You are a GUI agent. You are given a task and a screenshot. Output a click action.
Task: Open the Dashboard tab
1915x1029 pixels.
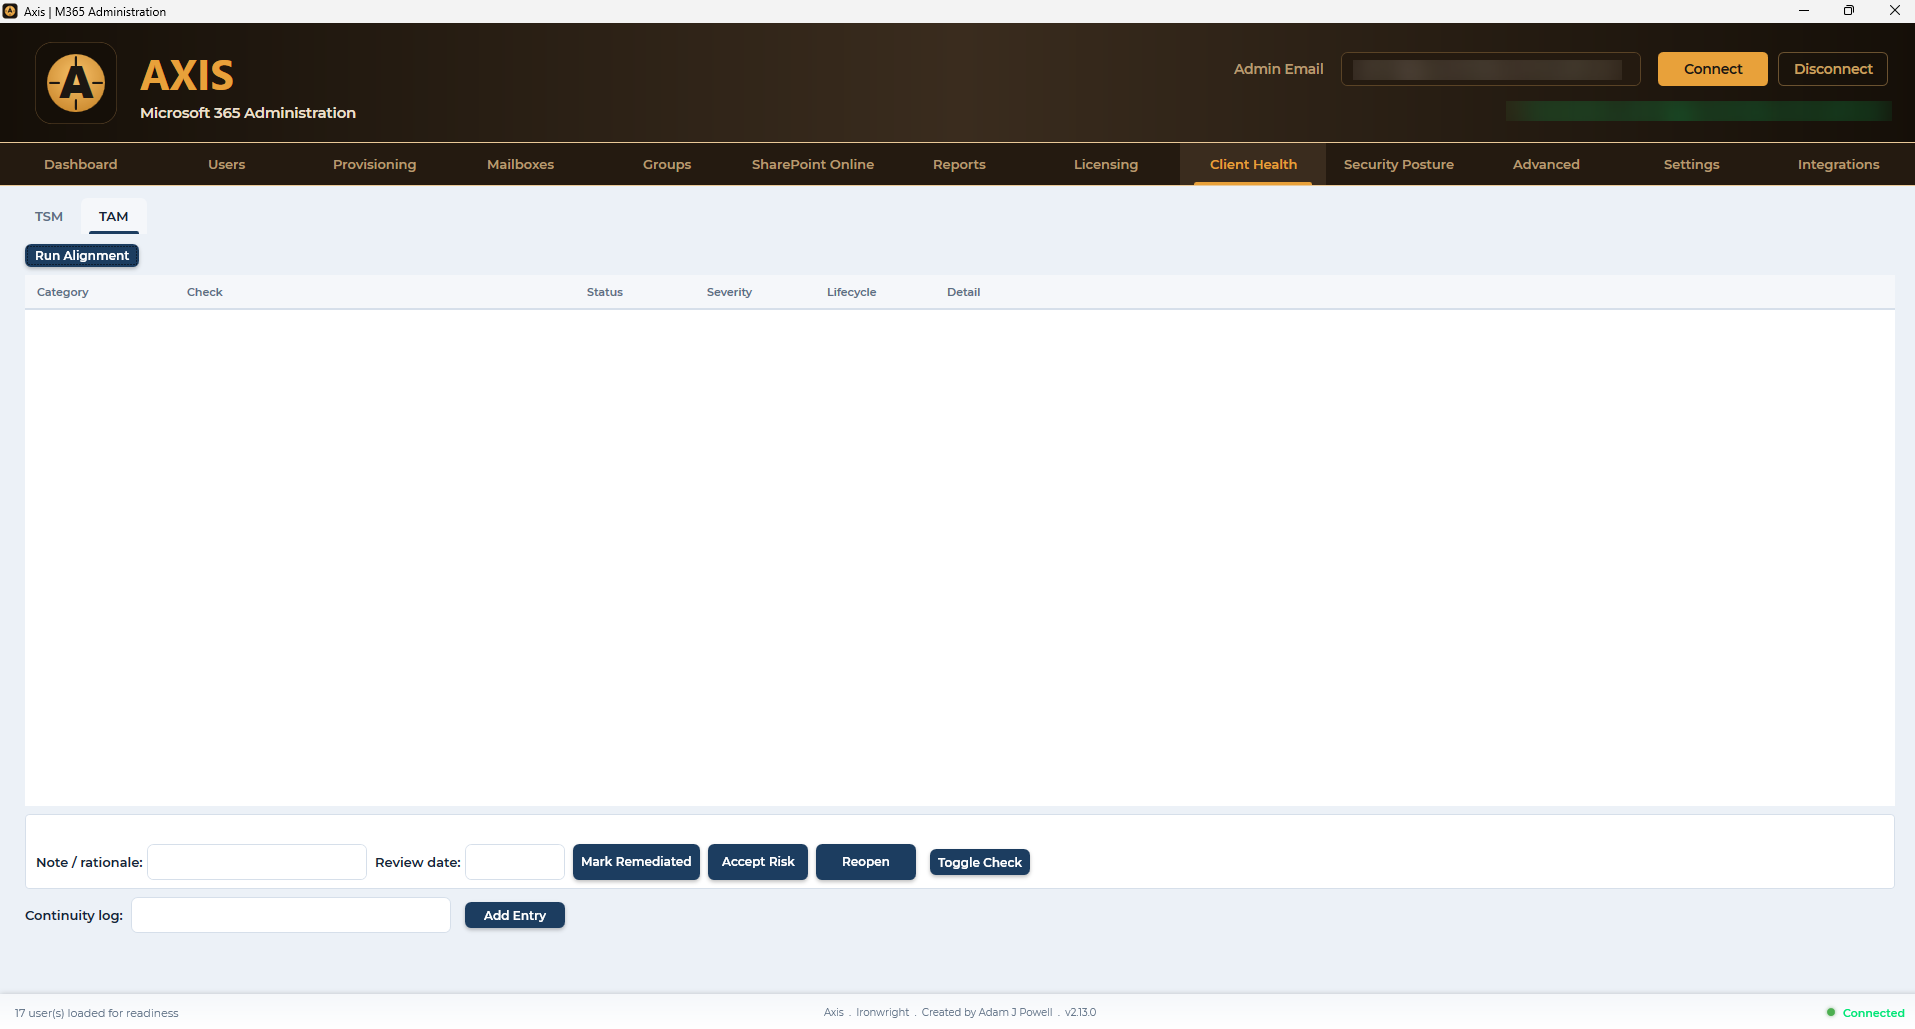81,164
